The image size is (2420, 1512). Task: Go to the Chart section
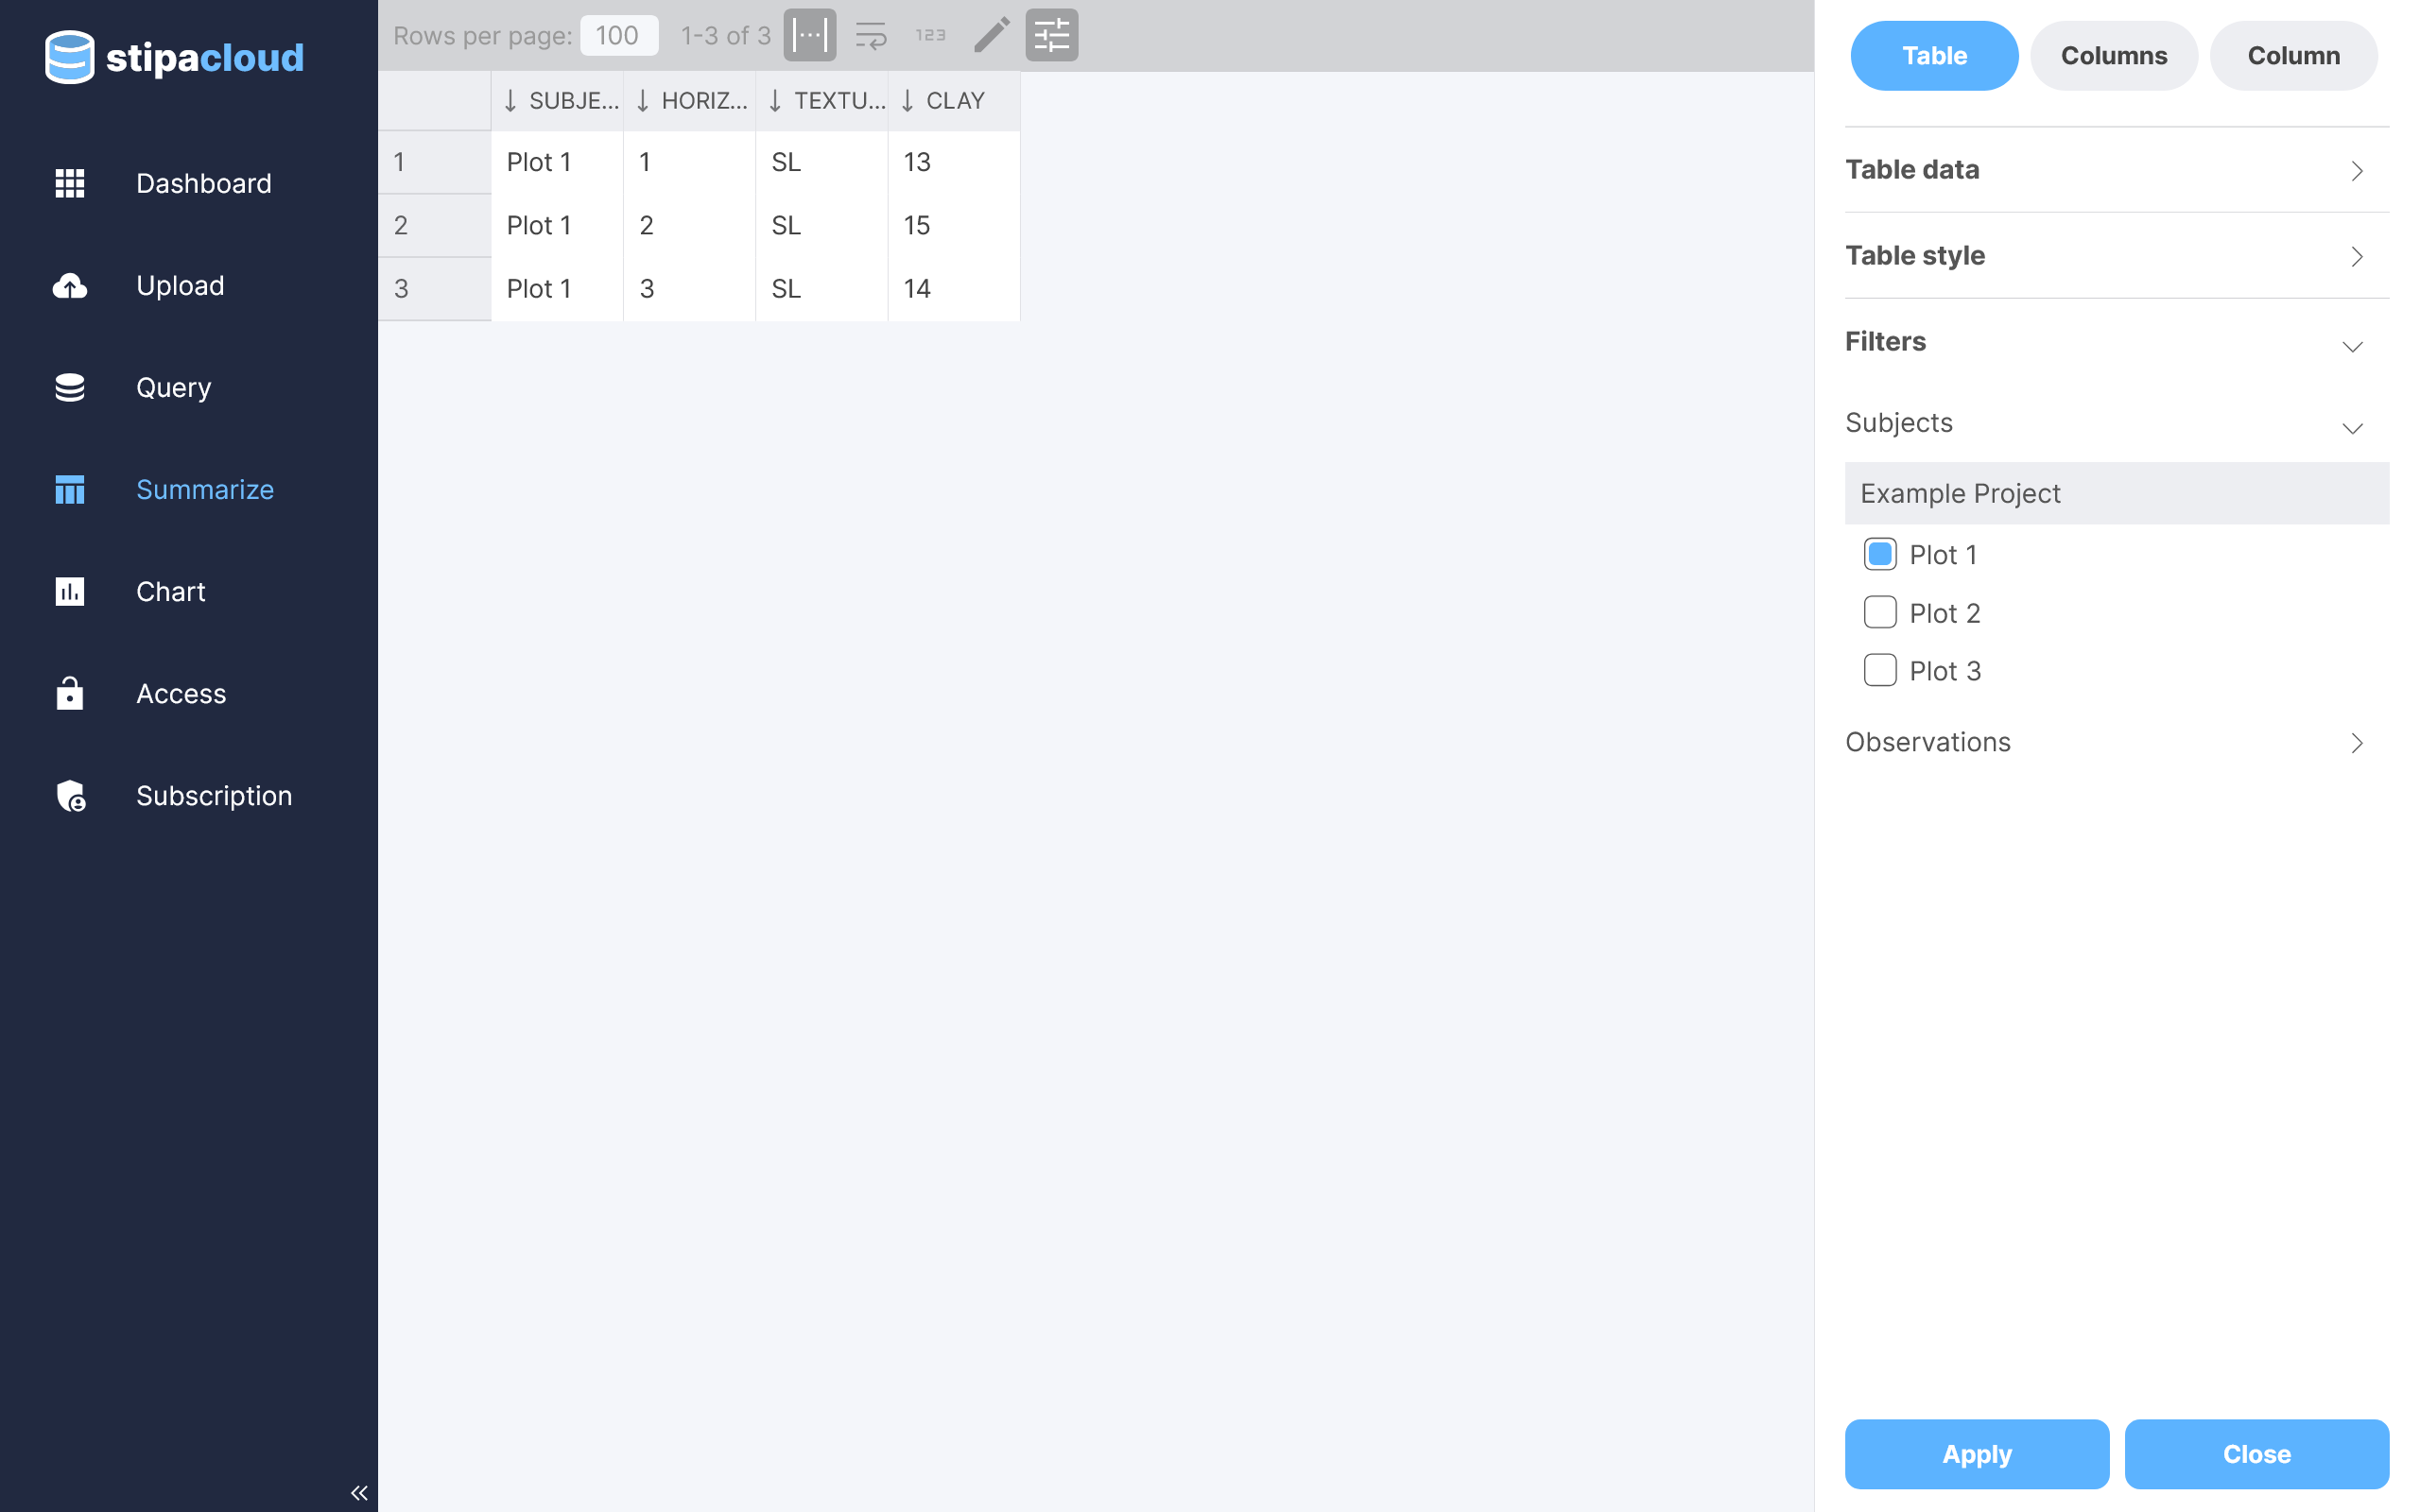tap(170, 592)
